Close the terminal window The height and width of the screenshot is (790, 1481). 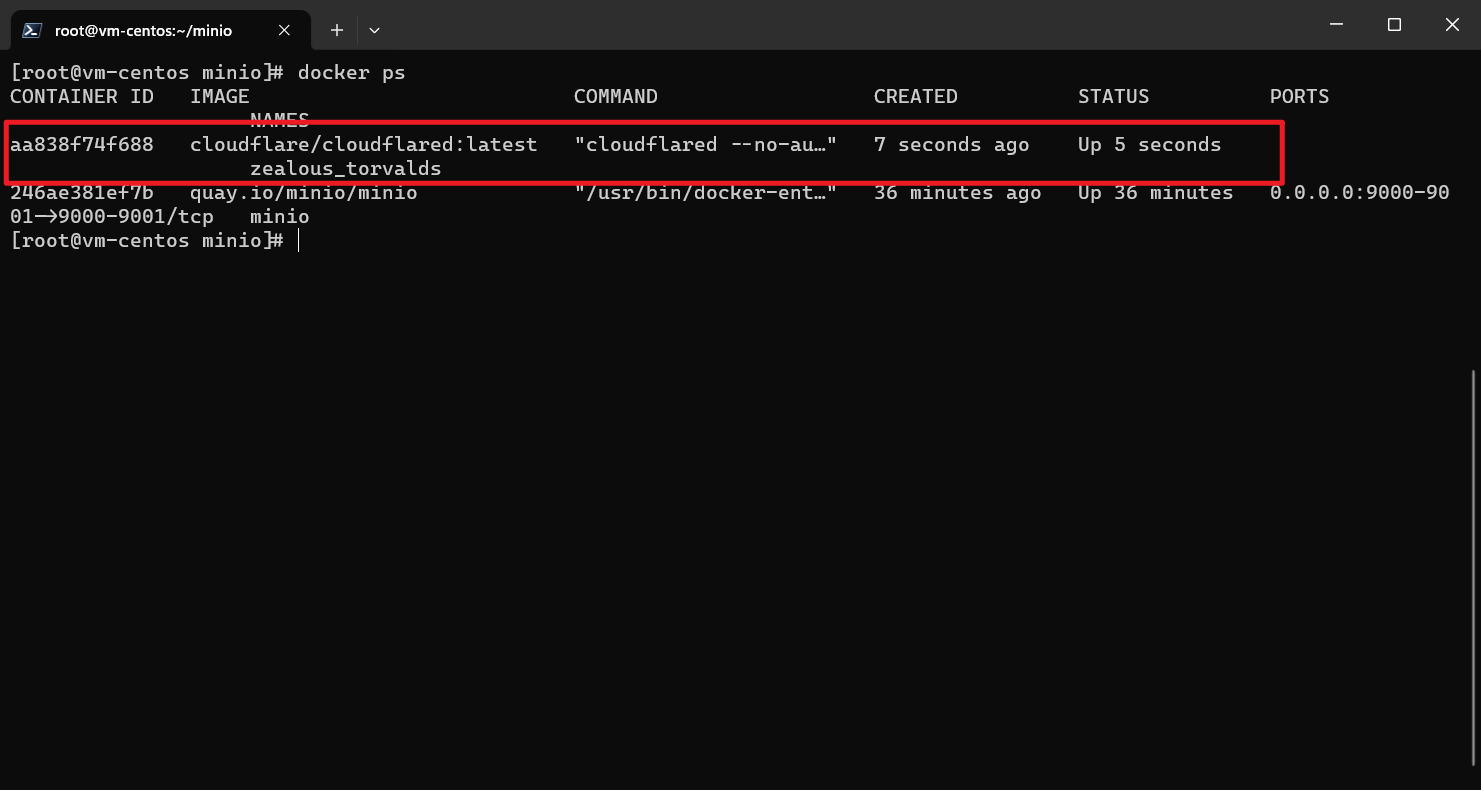1452,25
